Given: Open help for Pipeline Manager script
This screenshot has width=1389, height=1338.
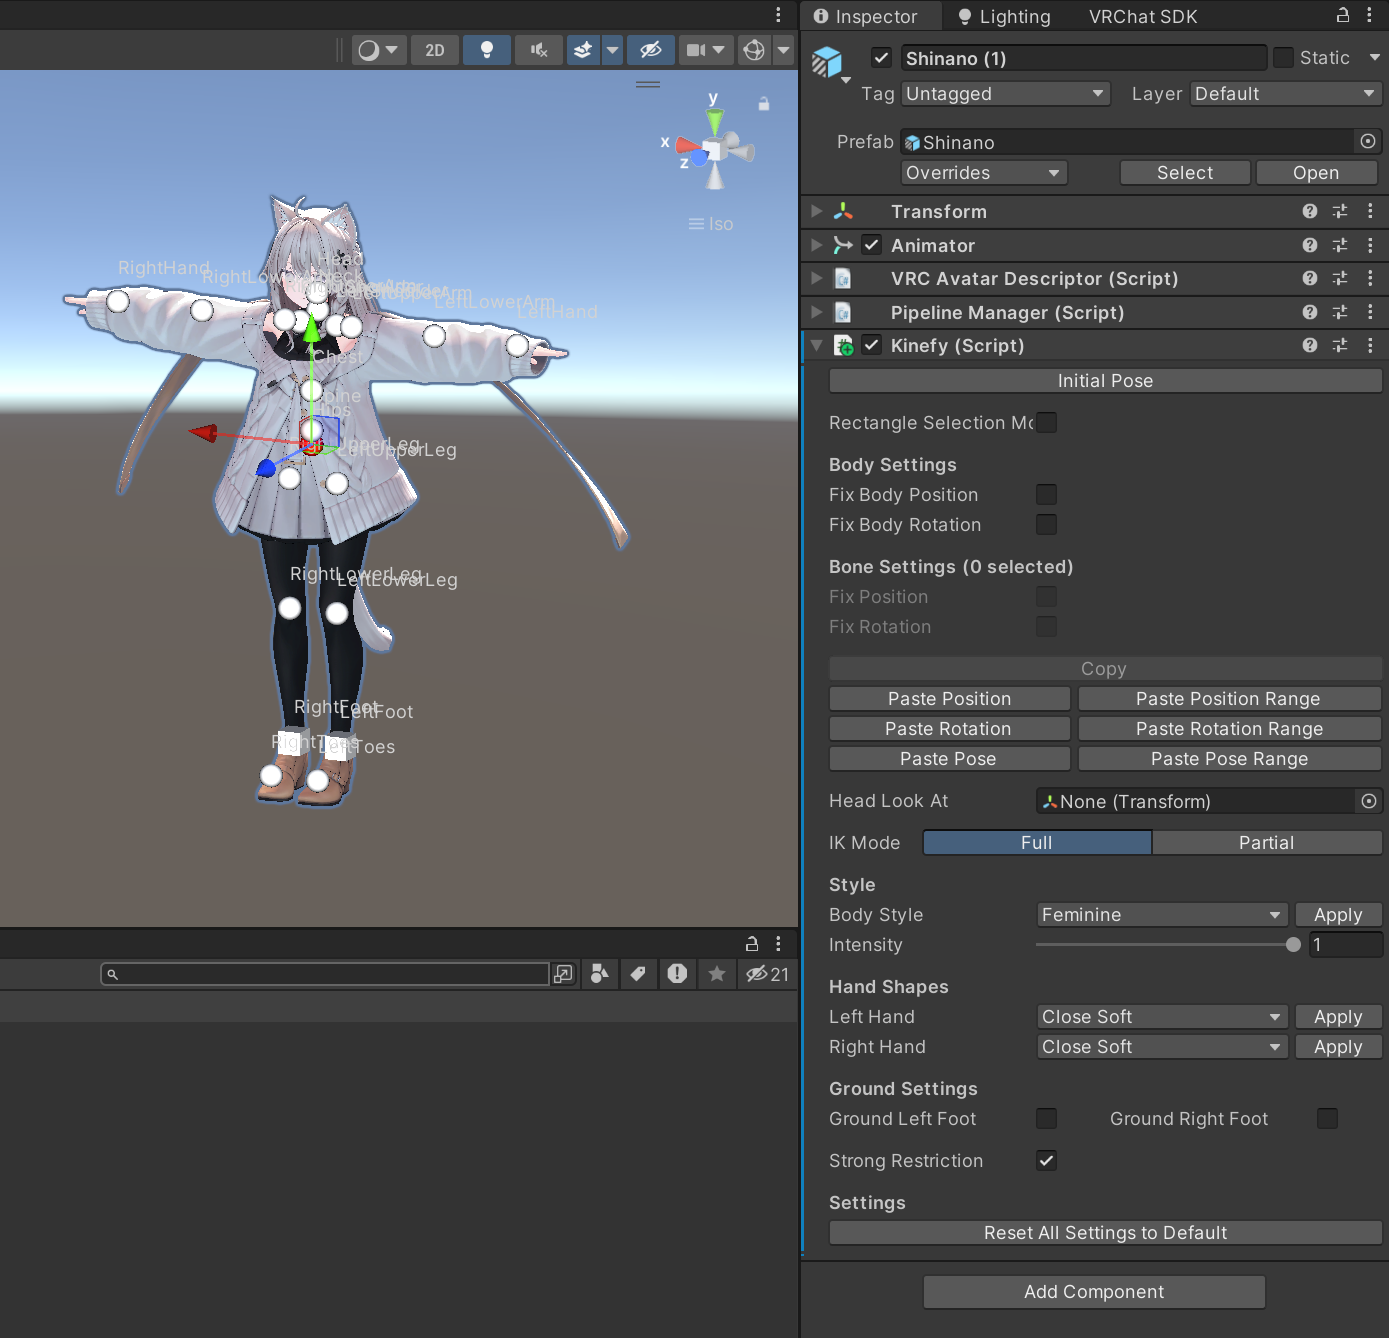Looking at the screenshot, I should coord(1310,312).
